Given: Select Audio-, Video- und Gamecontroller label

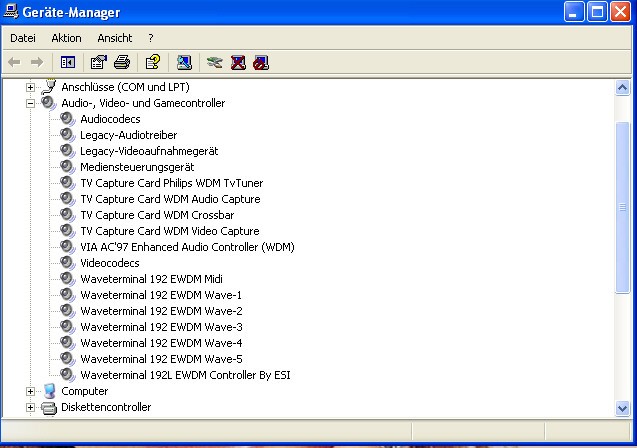Looking at the screenshot, I should click(x=143, y=103).
